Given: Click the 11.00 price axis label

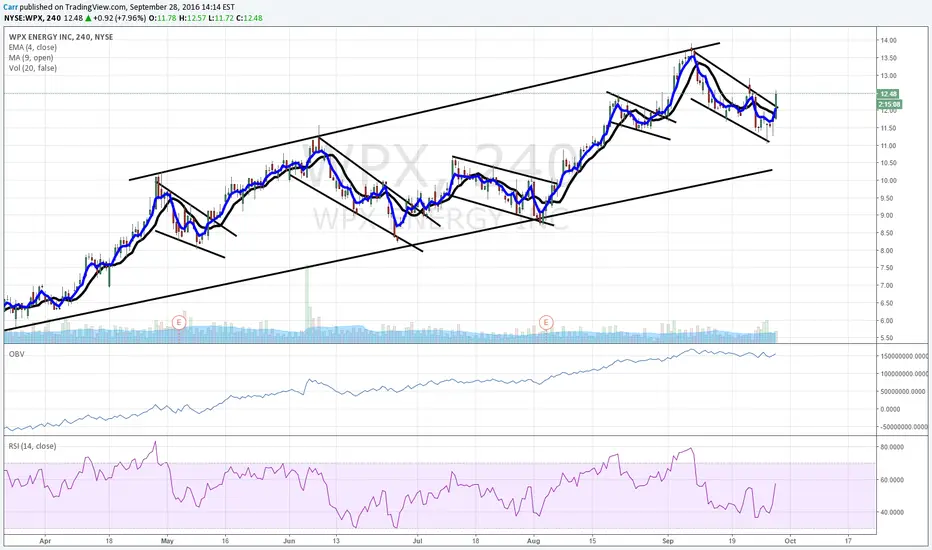Looking at the screenshot, I should (x=889, y=146).
